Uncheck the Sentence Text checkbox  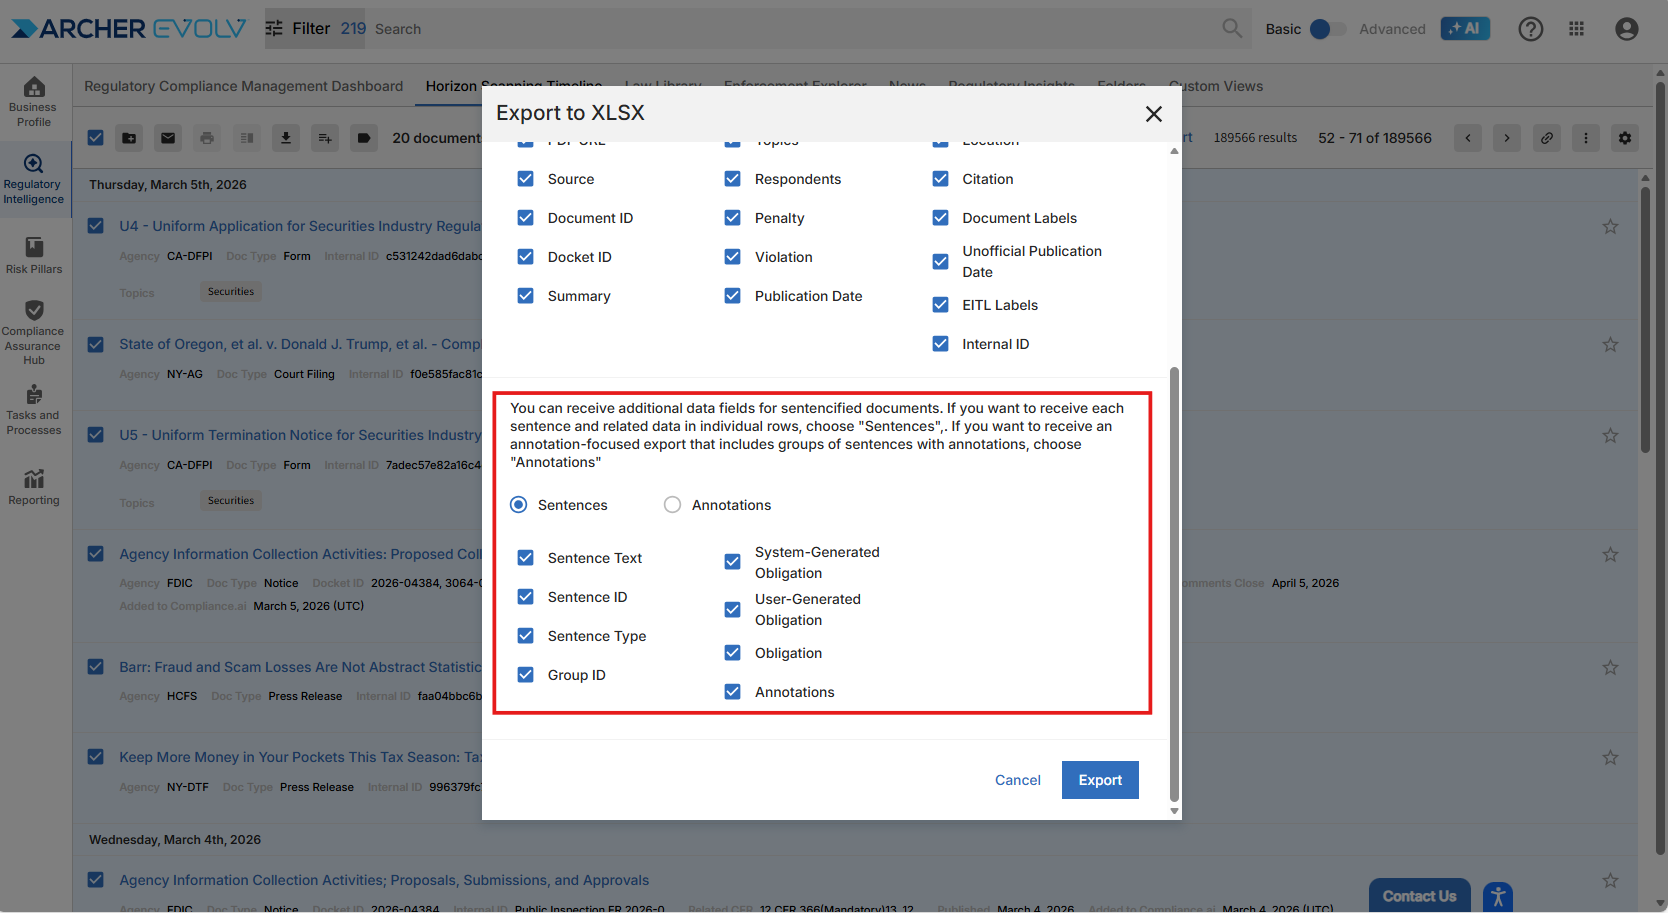coord(526,558)
